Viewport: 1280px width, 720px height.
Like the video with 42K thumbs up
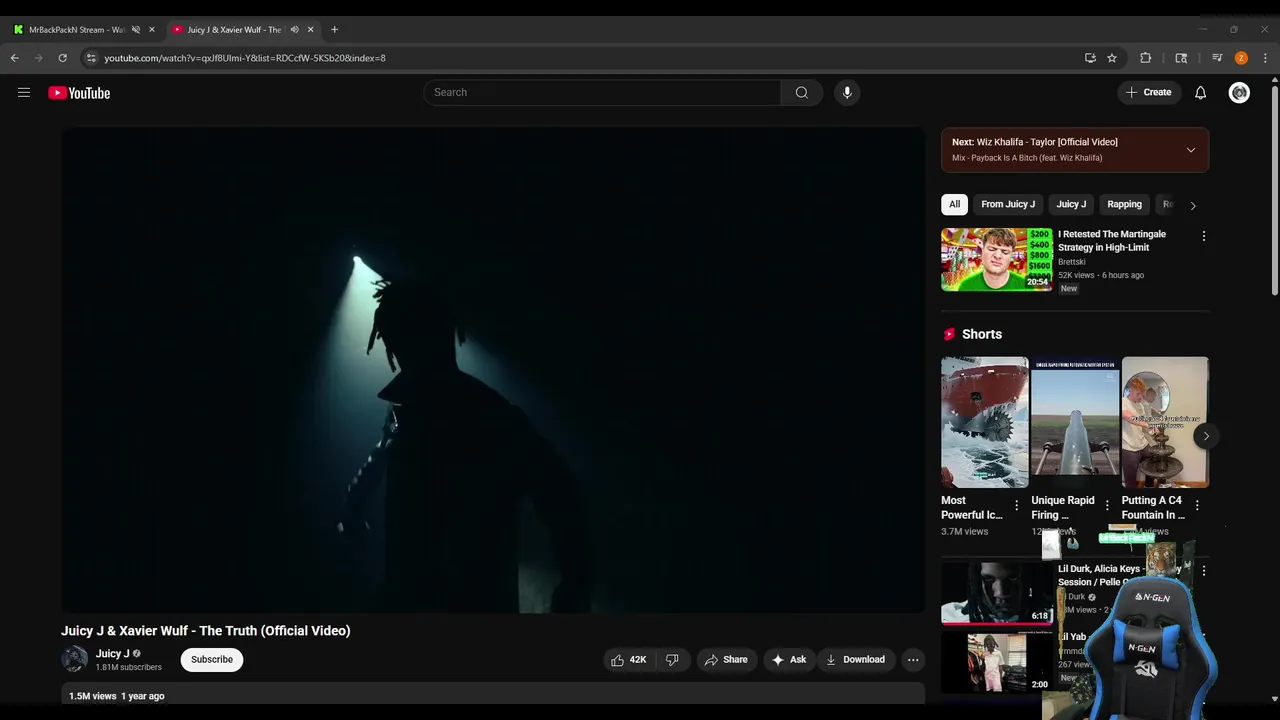[x=629, y=660]
